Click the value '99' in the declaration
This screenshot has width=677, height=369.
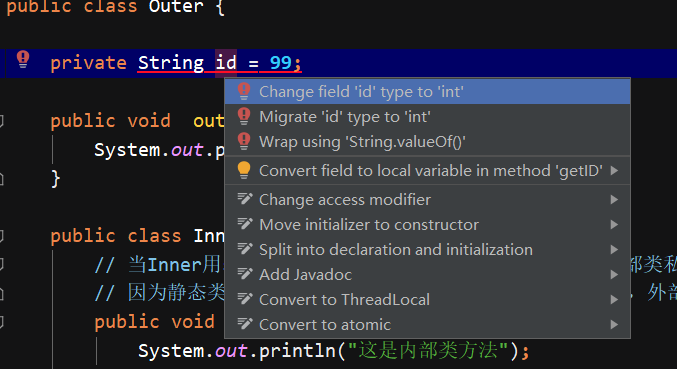[x=281, y=63]
